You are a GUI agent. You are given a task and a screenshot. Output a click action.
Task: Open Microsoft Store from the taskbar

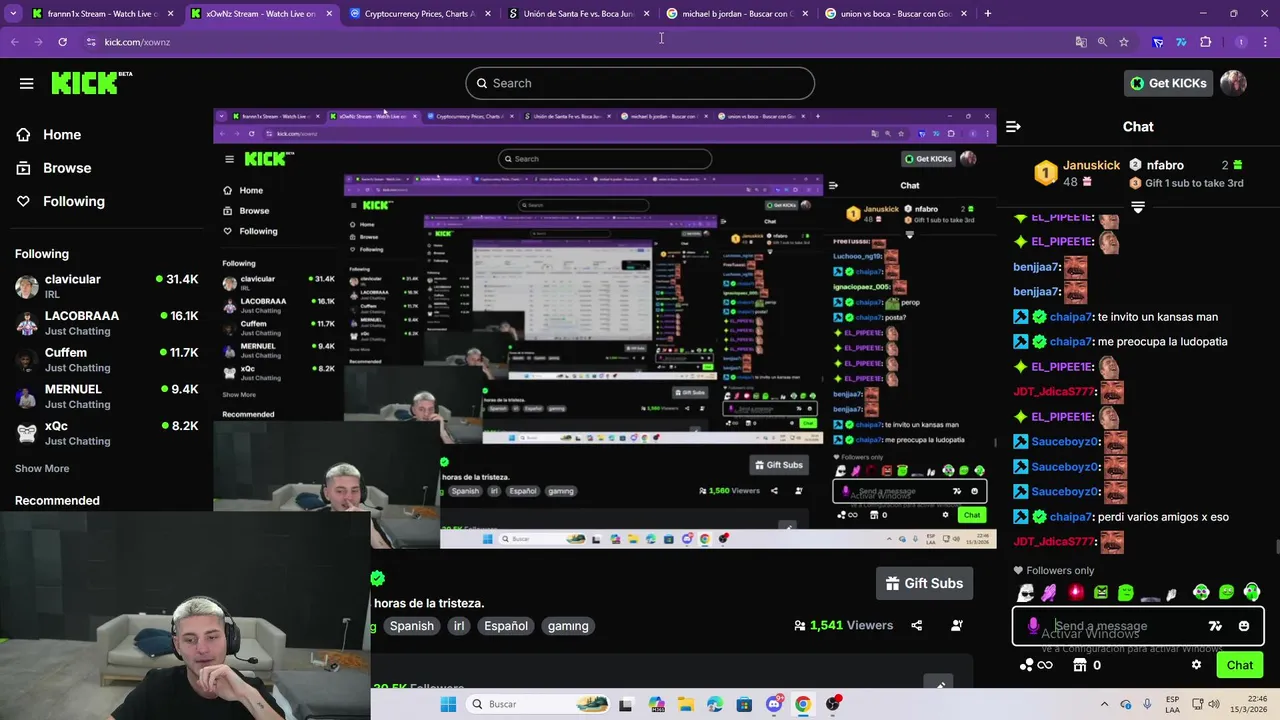(x=744, y=704)
